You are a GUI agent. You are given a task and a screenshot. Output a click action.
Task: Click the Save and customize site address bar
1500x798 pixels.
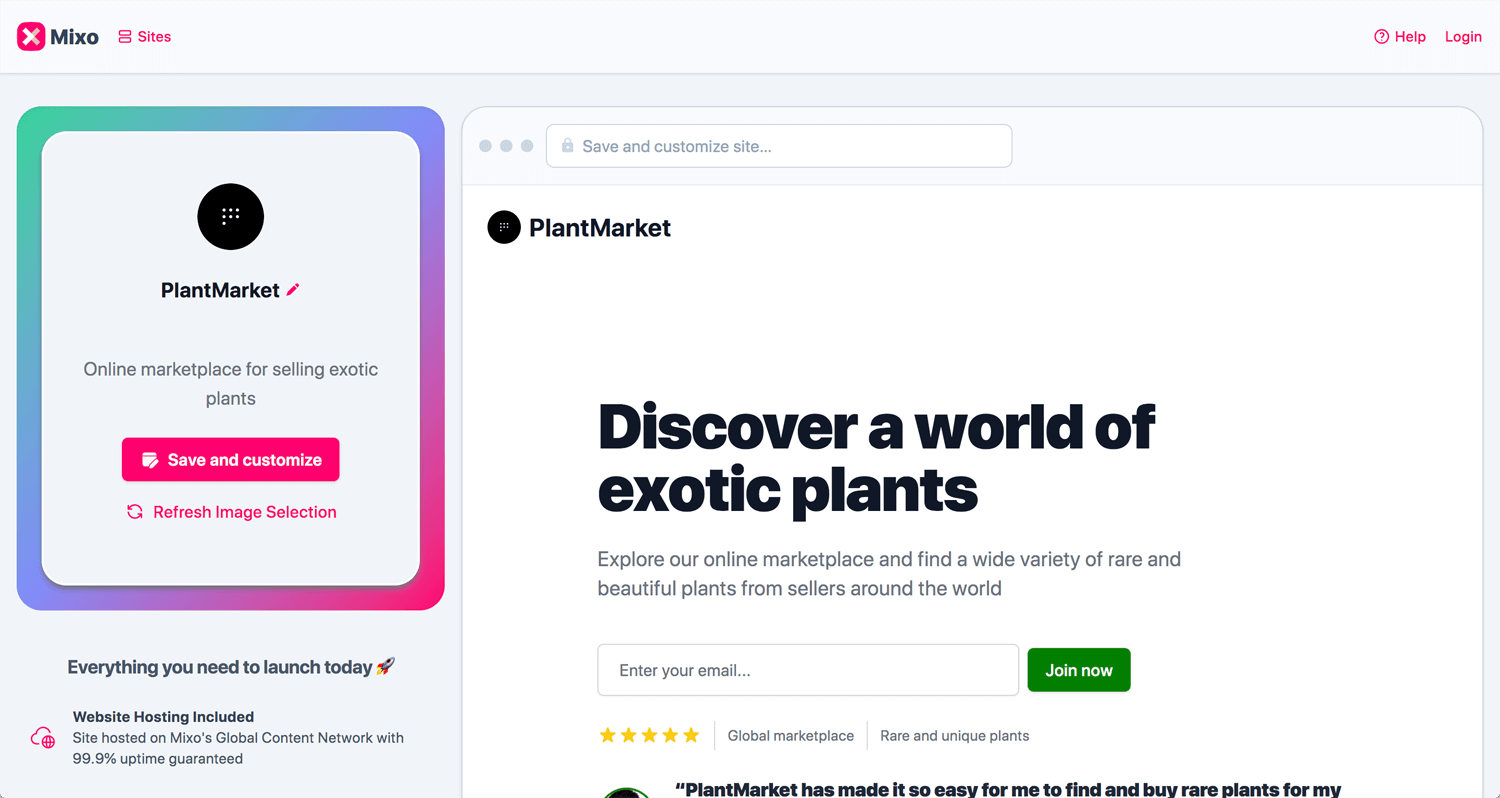(779, 146)
